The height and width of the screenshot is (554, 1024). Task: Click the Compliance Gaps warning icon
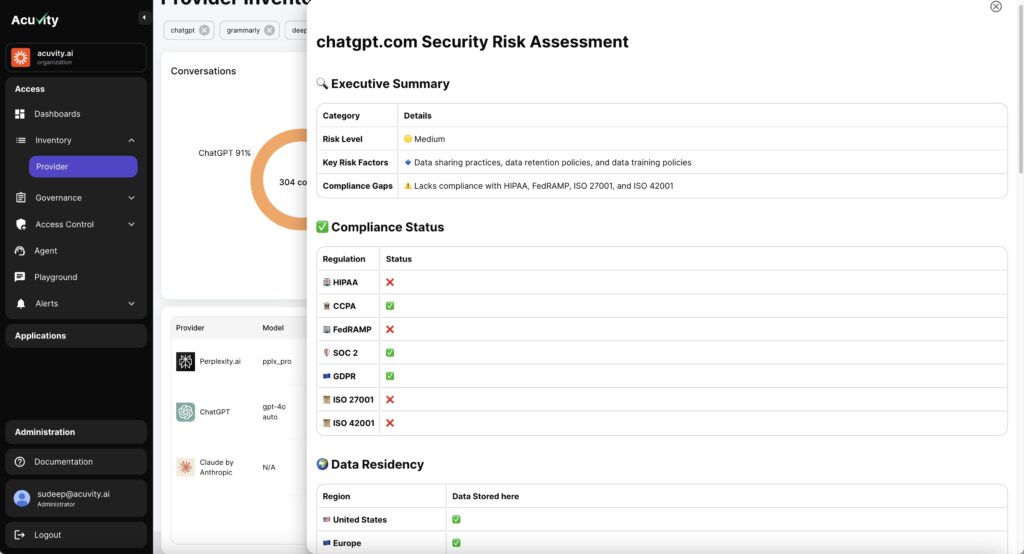pyautogui.click(x=408, y=186)
